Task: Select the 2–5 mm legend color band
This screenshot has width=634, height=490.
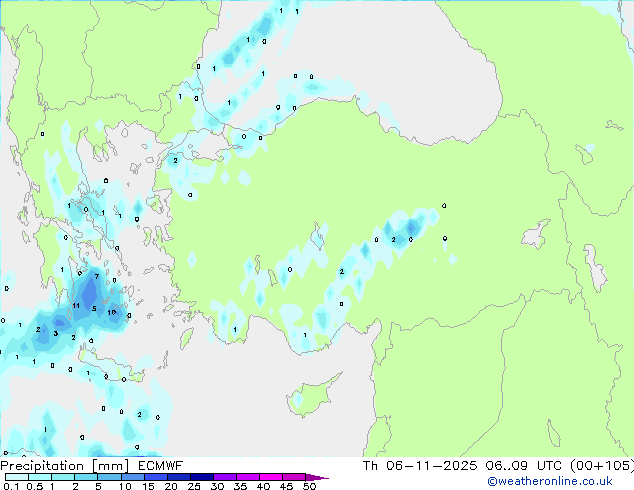Action: coord(86,477)
